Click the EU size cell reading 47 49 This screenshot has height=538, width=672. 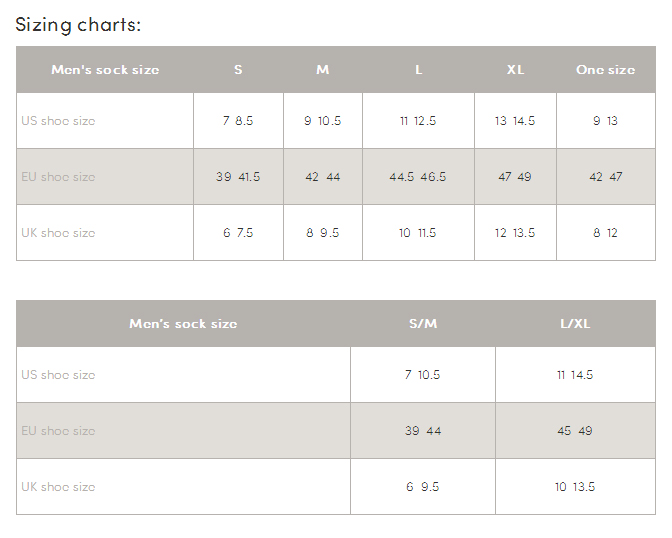515,177
